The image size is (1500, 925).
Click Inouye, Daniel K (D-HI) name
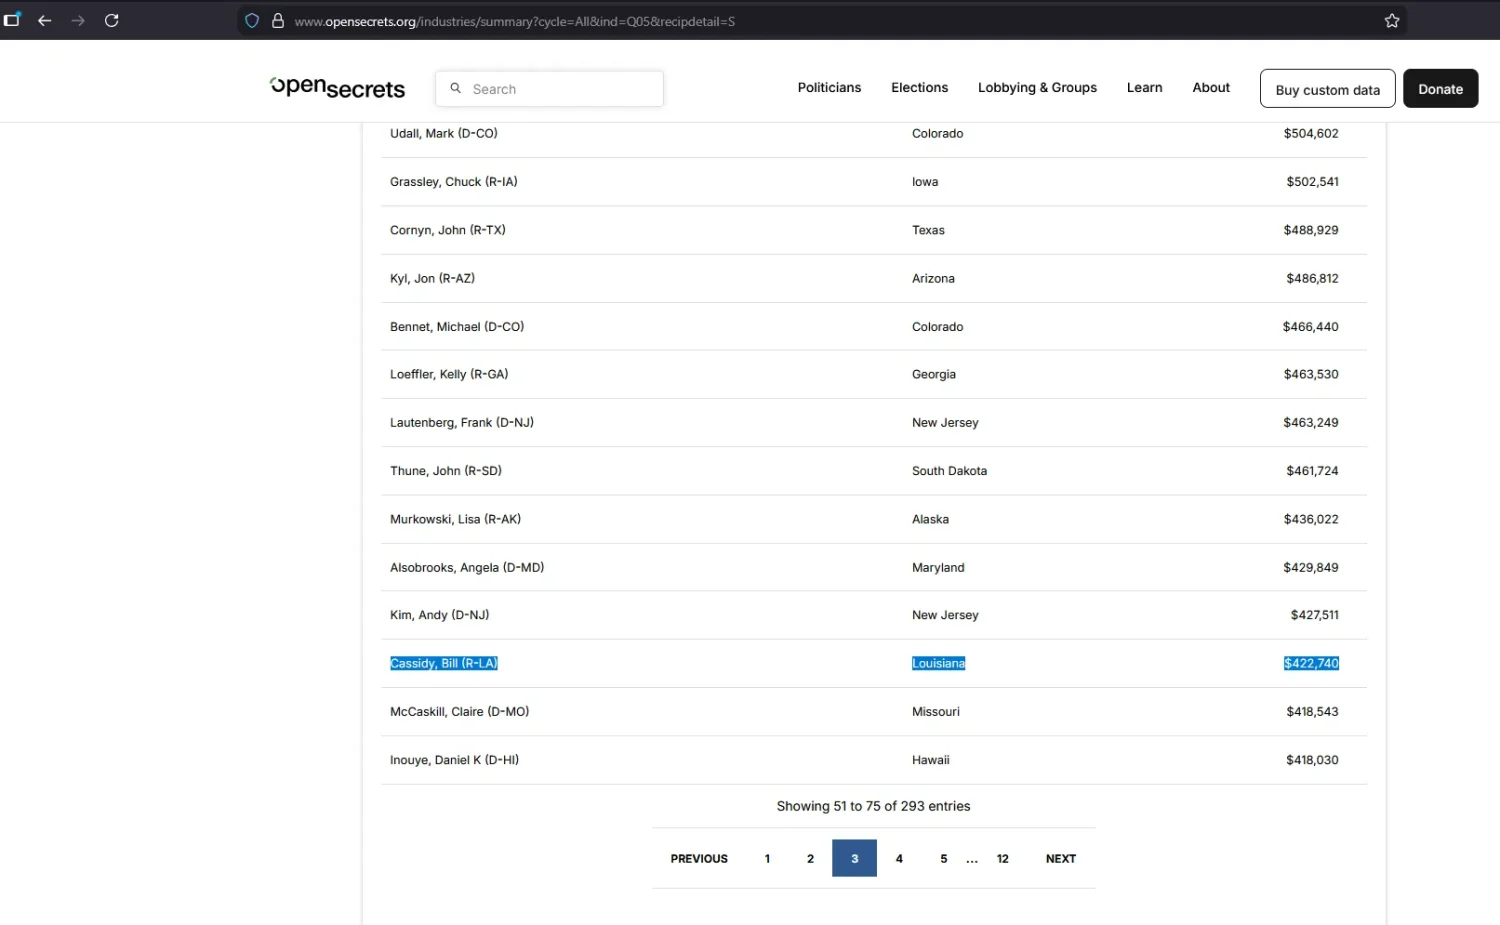(x=454, y=760)
